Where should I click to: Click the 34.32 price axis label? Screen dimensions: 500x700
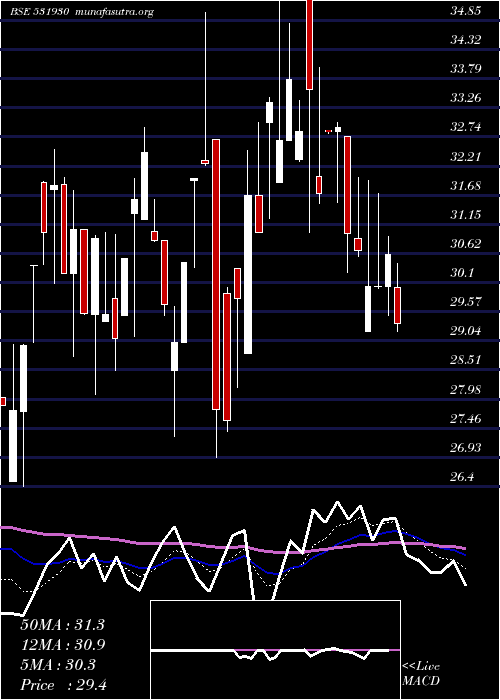(466, 40)
